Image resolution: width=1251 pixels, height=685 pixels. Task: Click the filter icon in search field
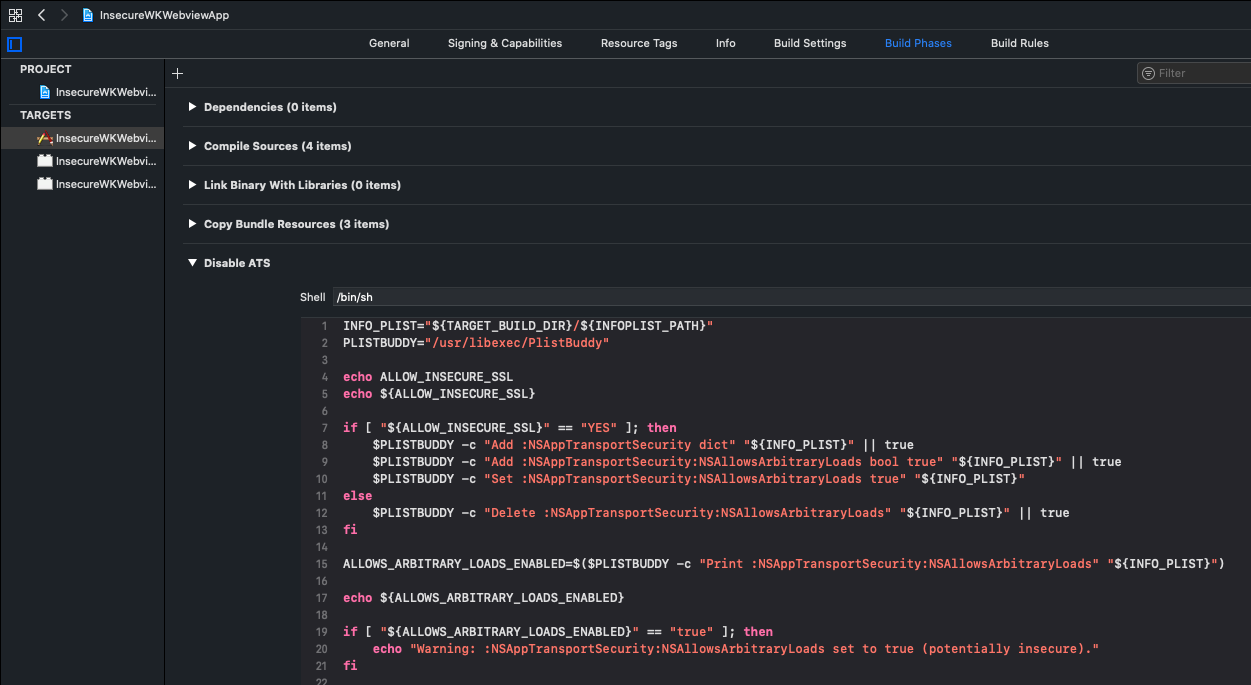[1148, 73]
